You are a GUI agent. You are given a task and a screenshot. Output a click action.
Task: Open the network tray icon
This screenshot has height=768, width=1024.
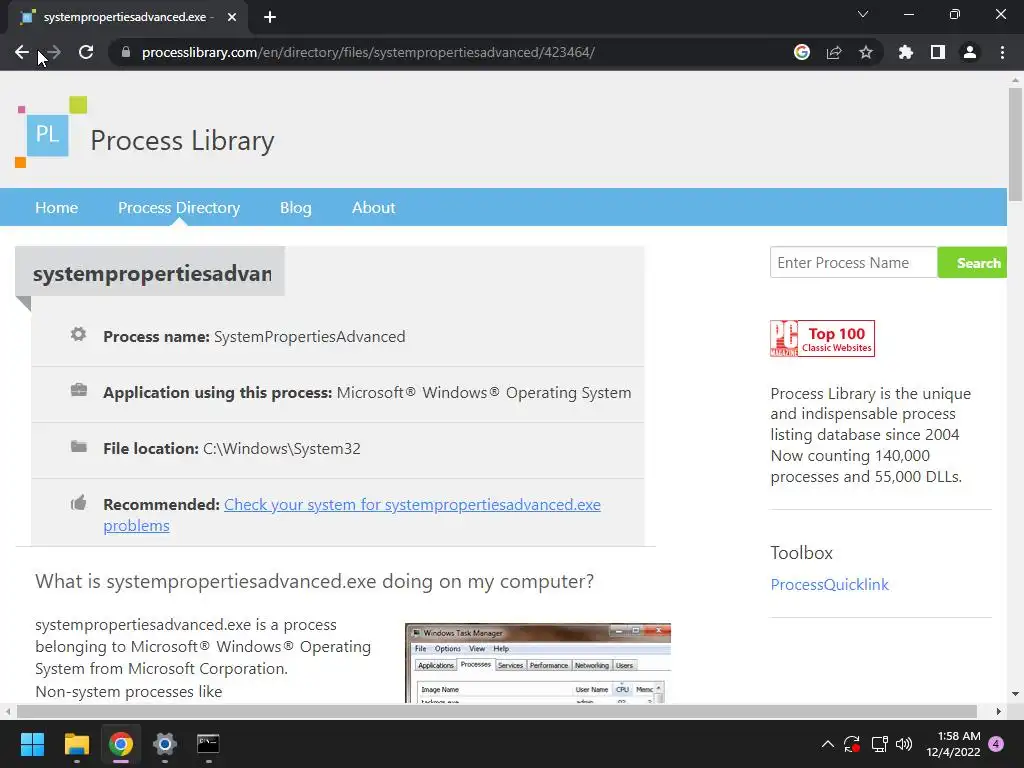click(879, 744)
